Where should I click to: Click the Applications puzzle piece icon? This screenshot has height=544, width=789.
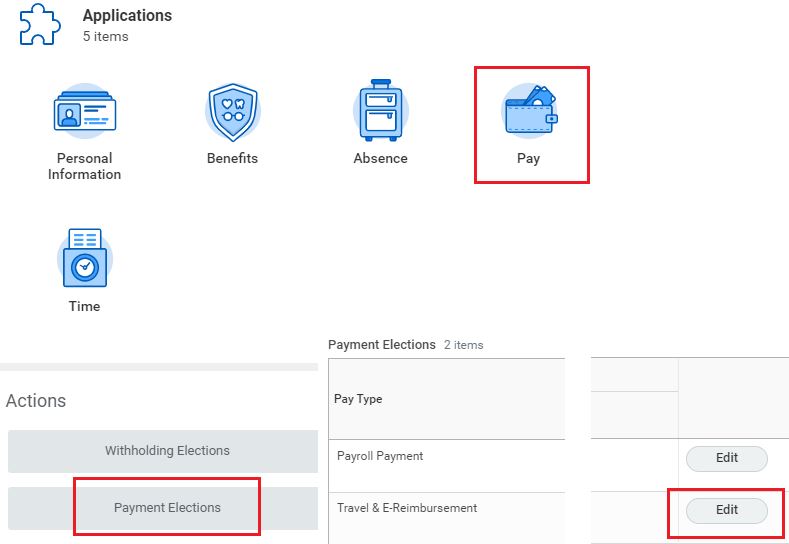coord(40,24)
